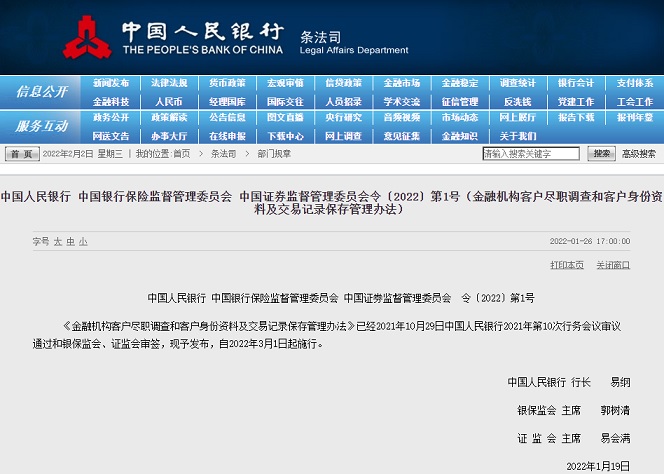Select 经理国库 navigation item
Screen dimensions: 664x474
click(227, 102)
